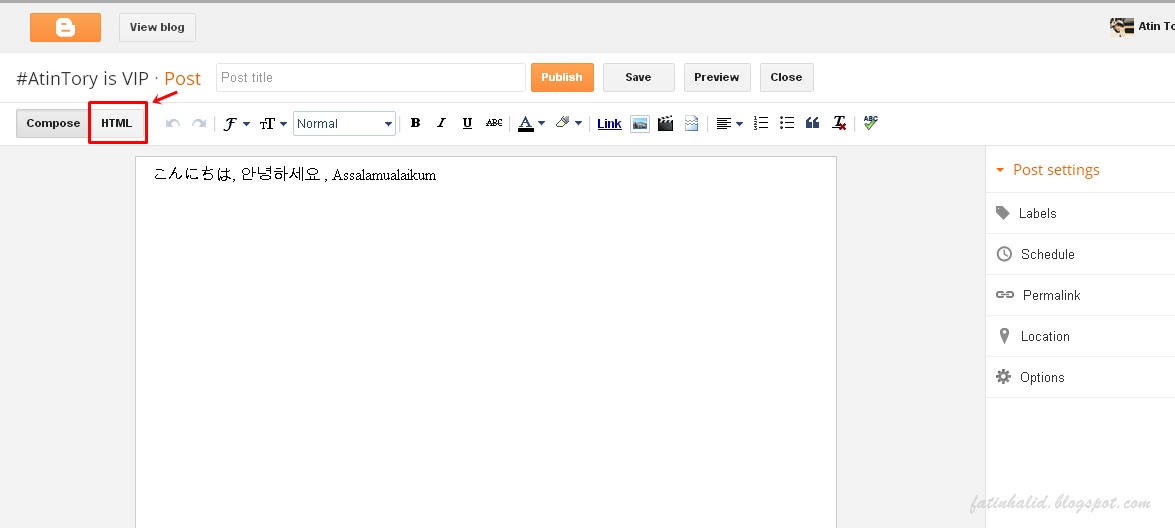Click the View blog button
The height and width of the screenshot is (528, 1175).
[x=157, y=28]
